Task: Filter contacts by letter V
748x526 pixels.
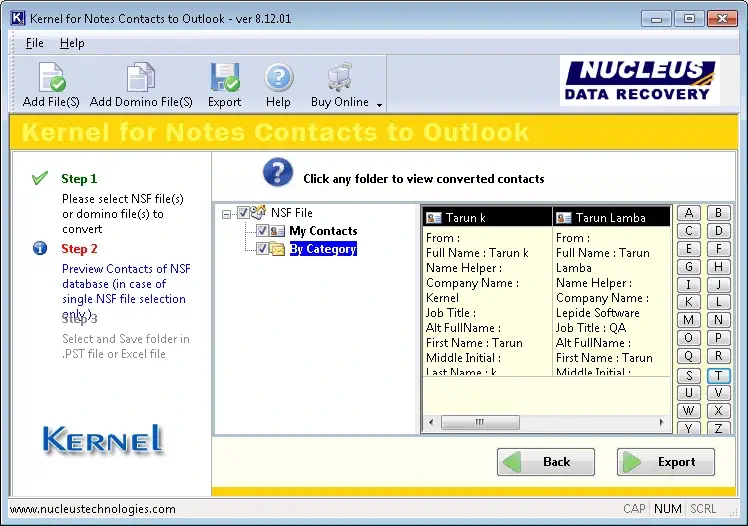Action: point(718,393)
